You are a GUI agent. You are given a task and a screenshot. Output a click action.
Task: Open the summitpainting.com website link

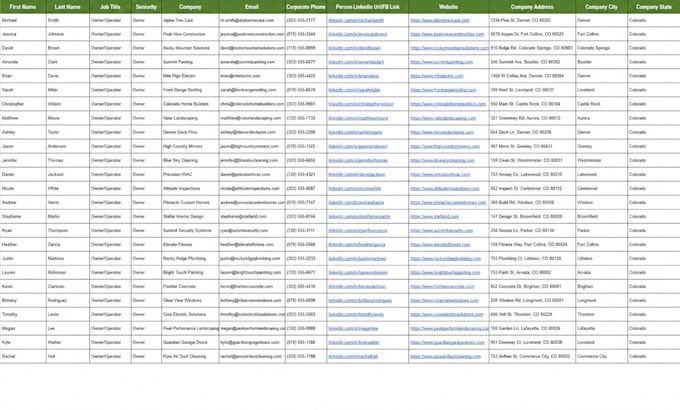tap(441, 62)
